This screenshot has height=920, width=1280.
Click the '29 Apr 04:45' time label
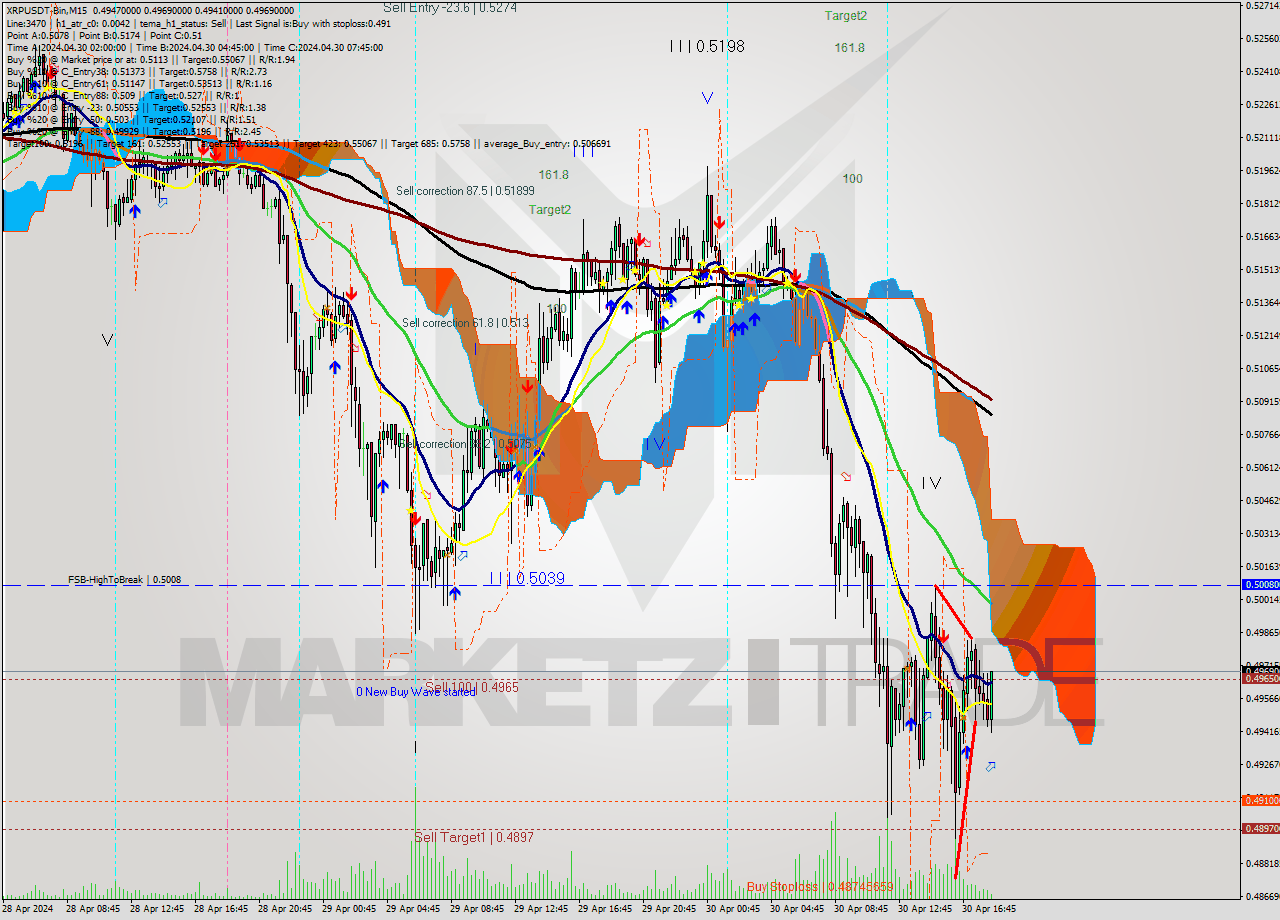413,909
